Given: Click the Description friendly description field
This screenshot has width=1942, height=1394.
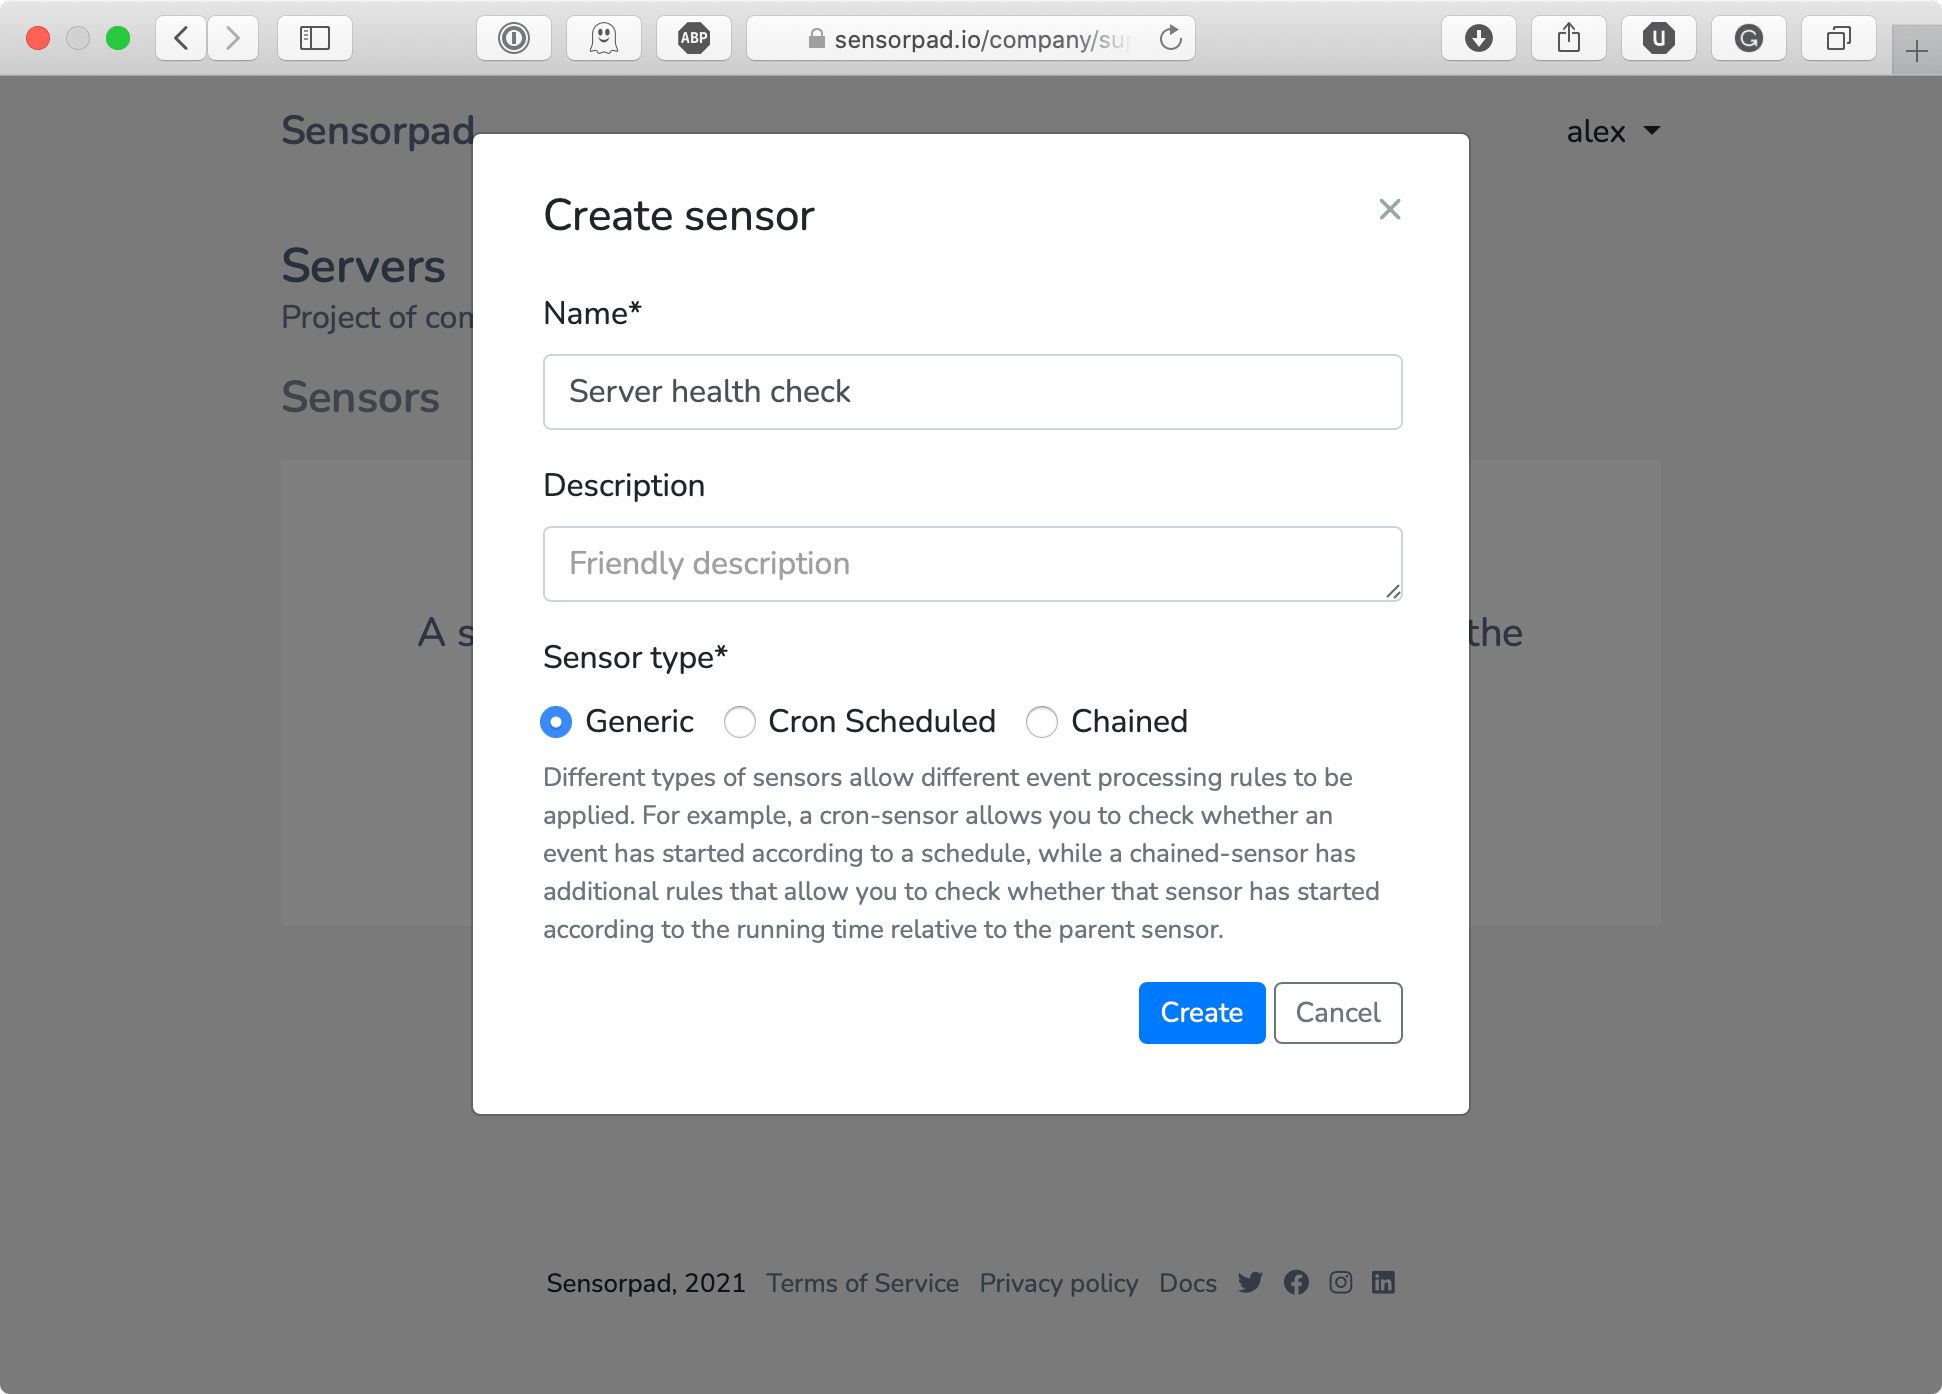Looking at the screenshot, I should pos(973,562).
